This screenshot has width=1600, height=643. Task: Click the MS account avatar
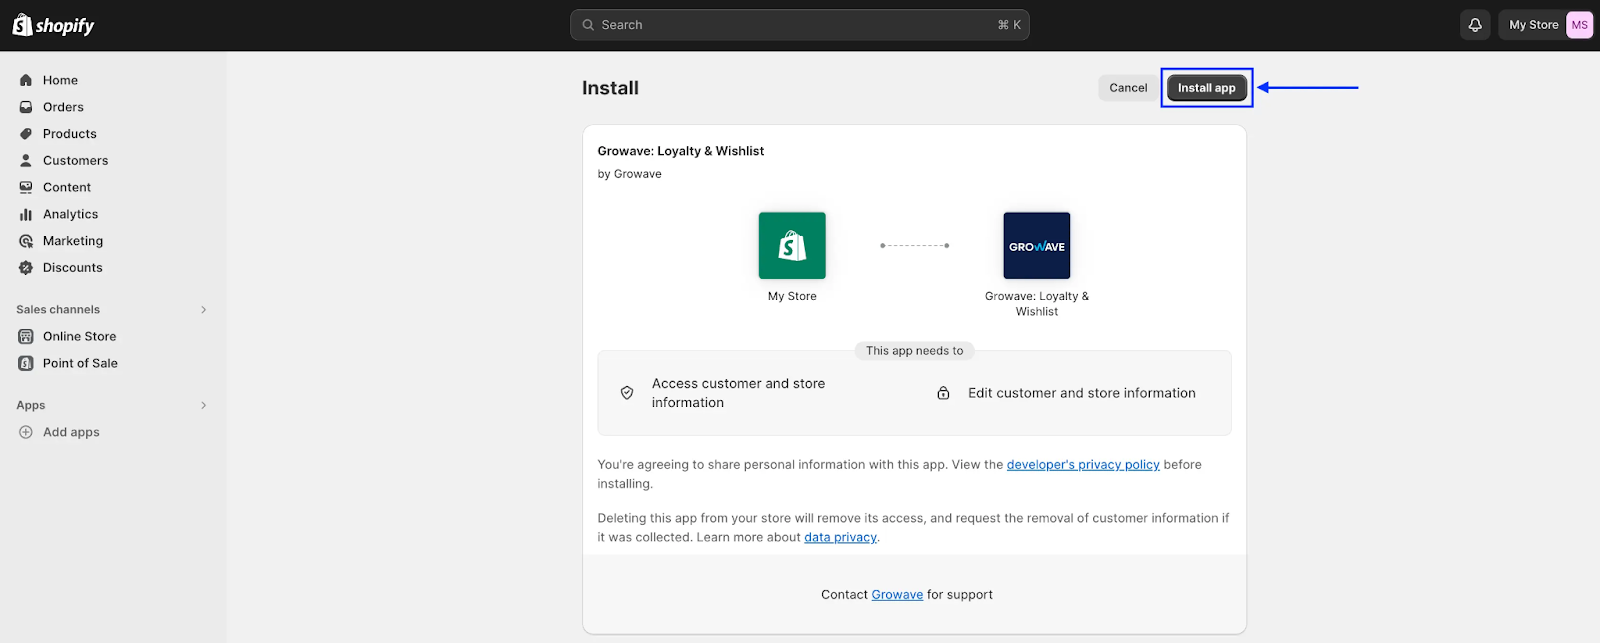(1579, 25)
